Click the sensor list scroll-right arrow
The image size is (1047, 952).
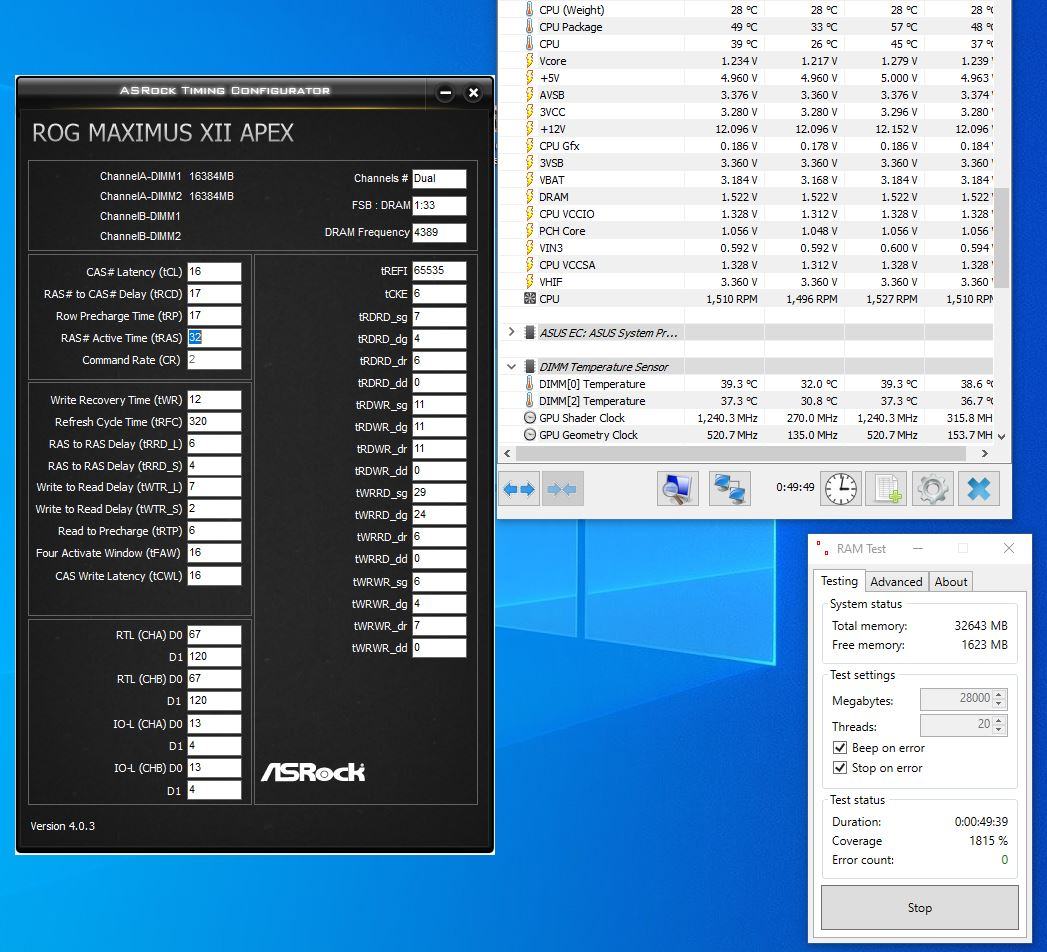[x=985, y=453]
